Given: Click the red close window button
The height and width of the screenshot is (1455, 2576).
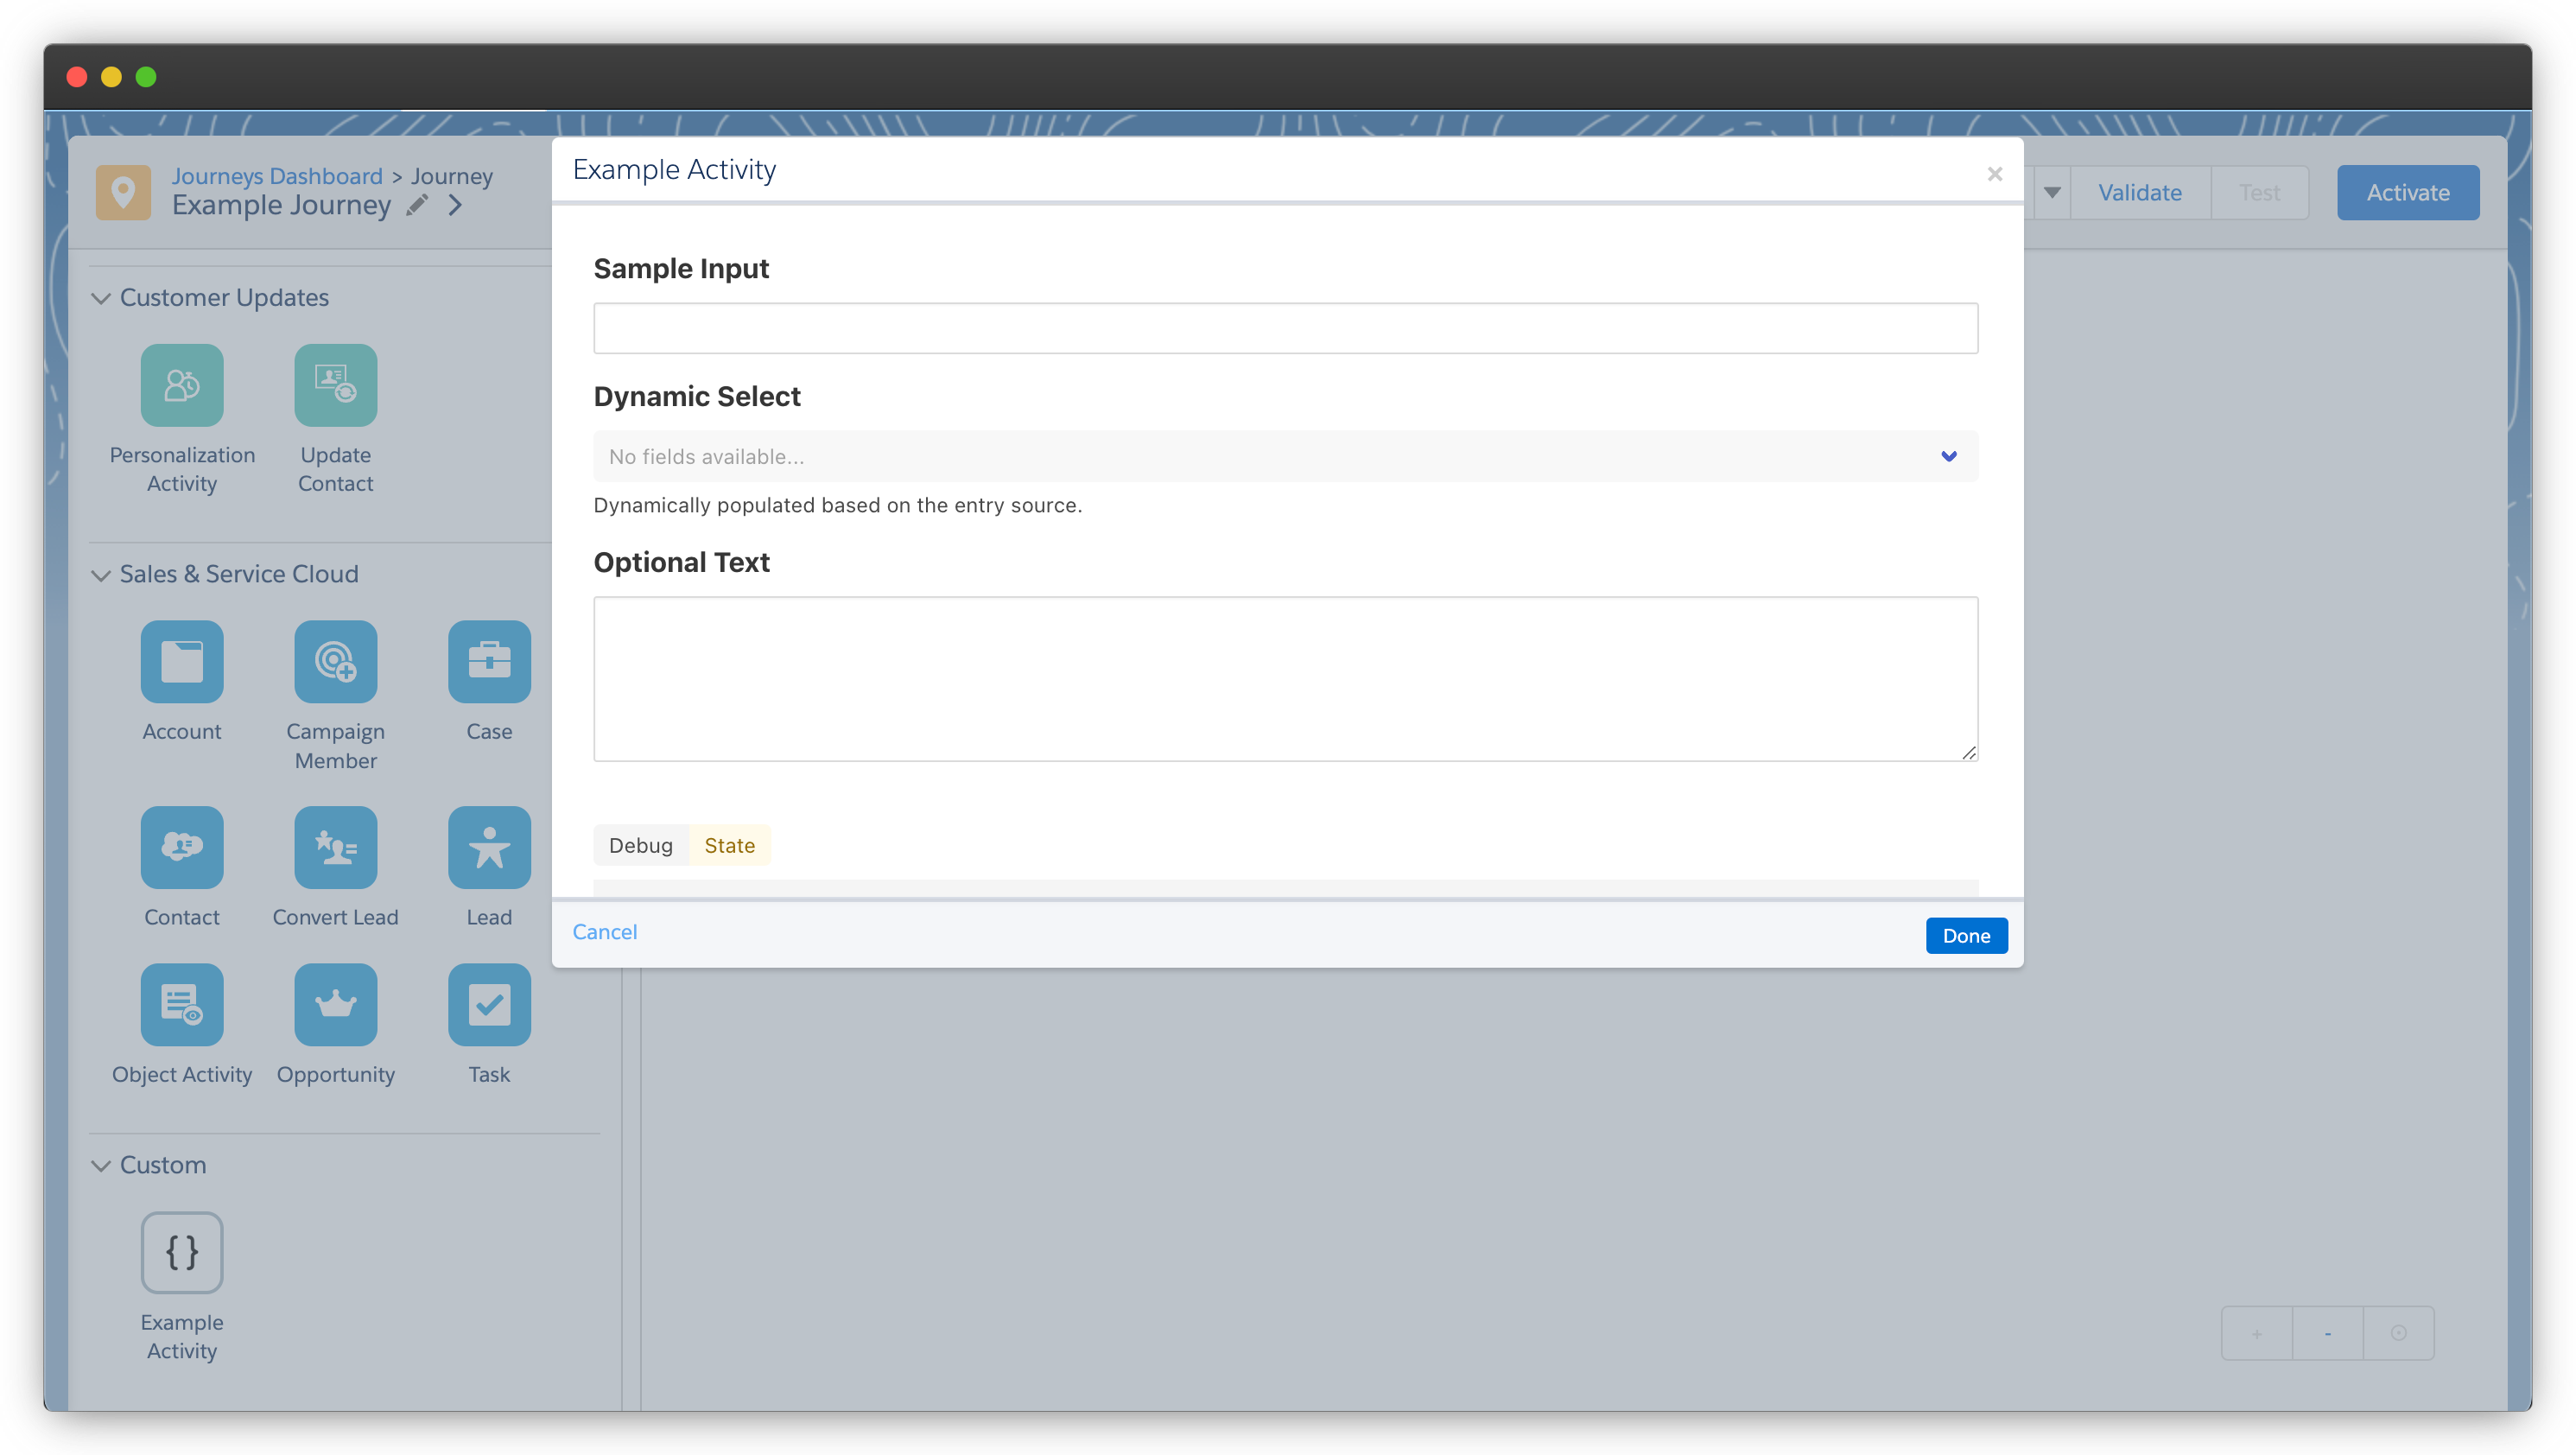Looking at the screenshot, I should coord(77,77).
